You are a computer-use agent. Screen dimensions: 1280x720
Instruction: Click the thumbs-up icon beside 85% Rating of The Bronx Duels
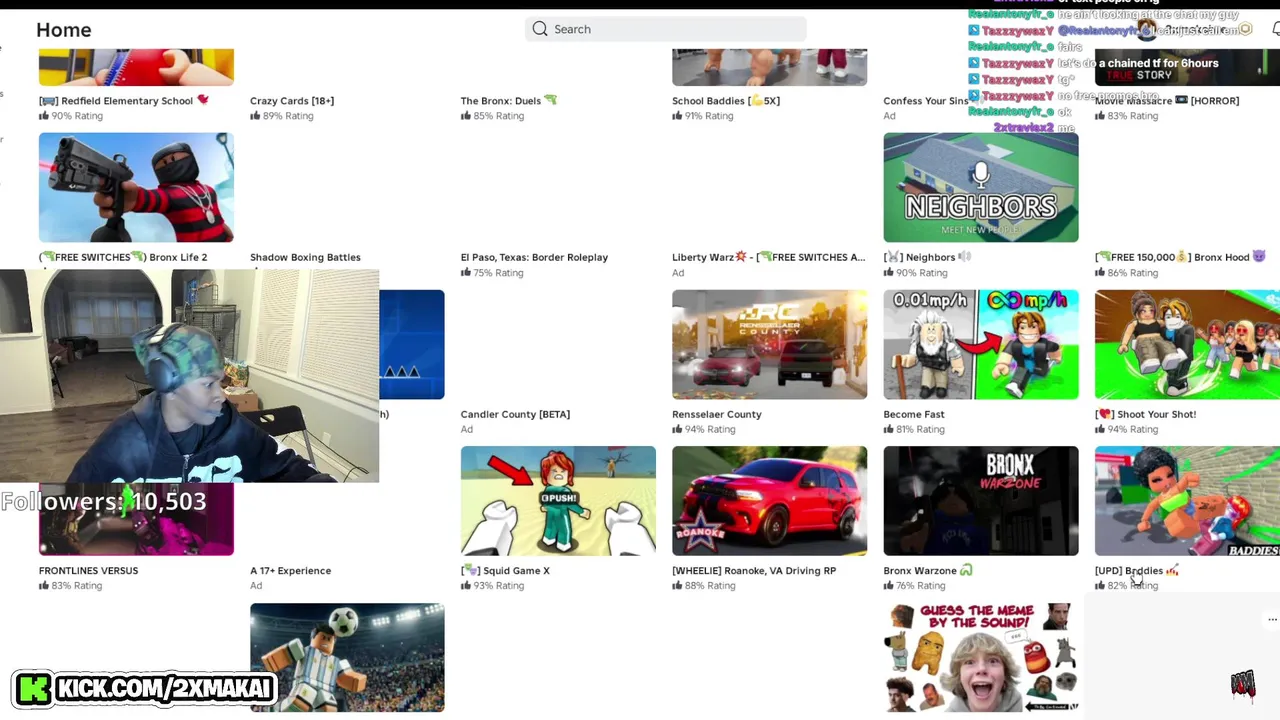point(466,115)
